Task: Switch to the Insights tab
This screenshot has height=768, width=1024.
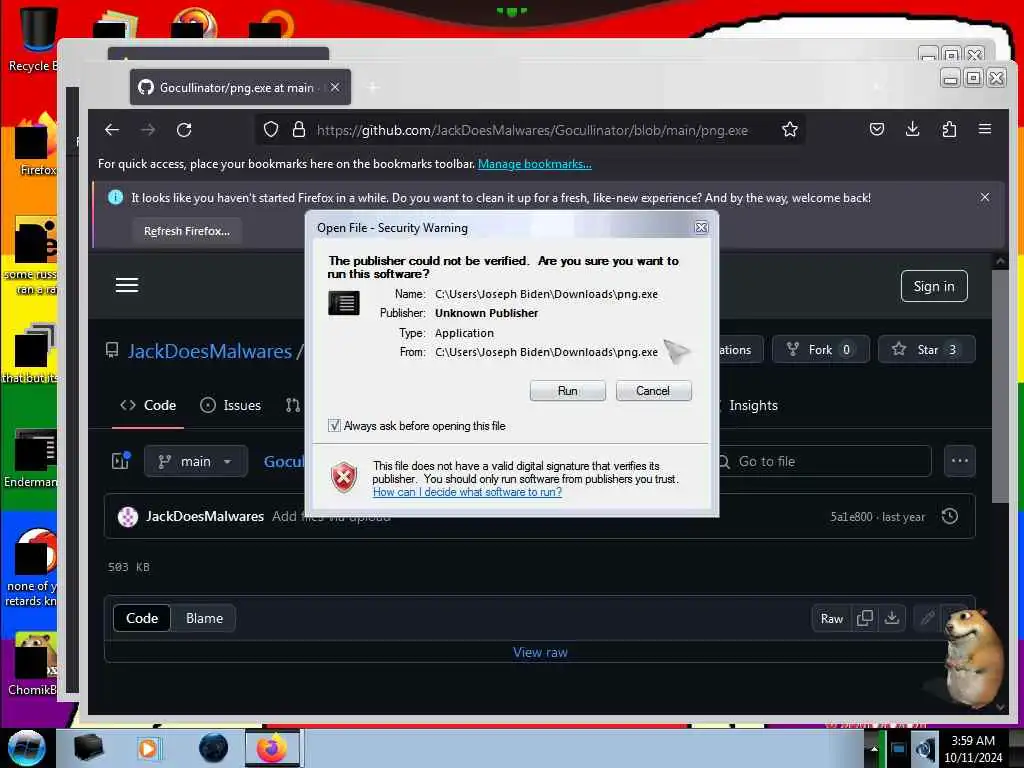Action: 753,406
